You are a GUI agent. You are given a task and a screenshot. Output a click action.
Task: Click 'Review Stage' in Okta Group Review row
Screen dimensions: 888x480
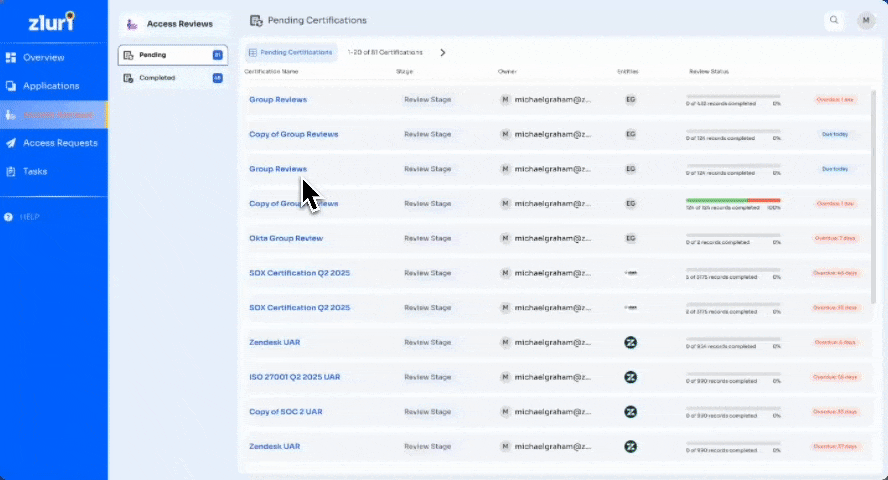[x=428, y=238]
